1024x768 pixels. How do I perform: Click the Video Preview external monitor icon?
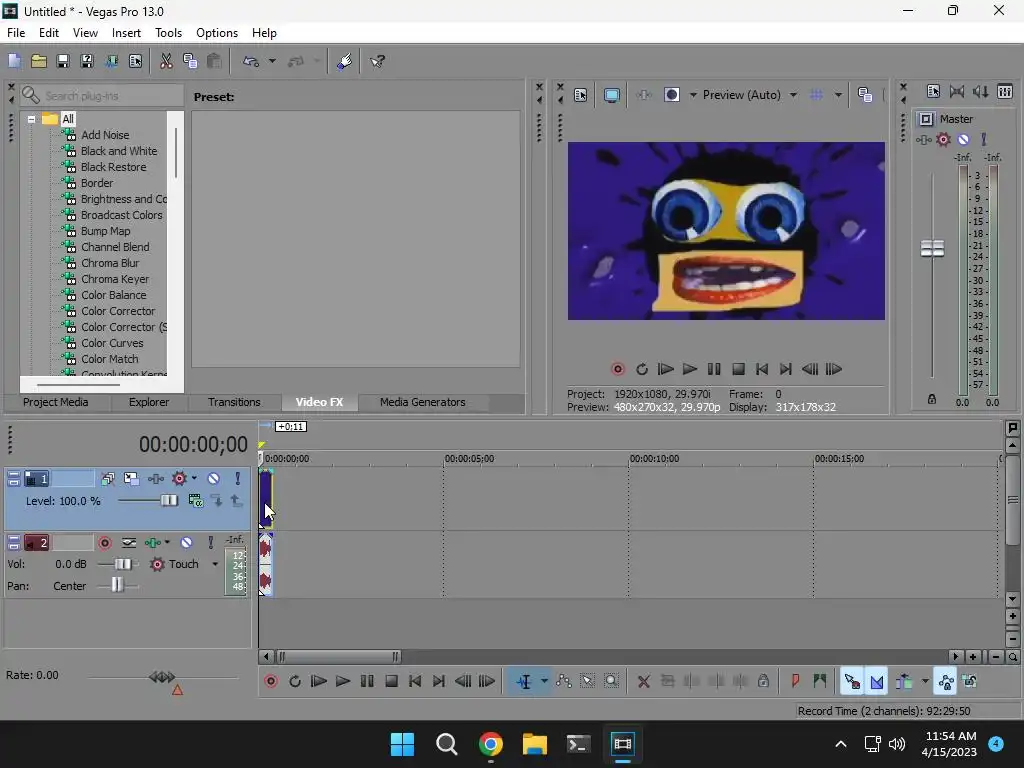[611, 95]
